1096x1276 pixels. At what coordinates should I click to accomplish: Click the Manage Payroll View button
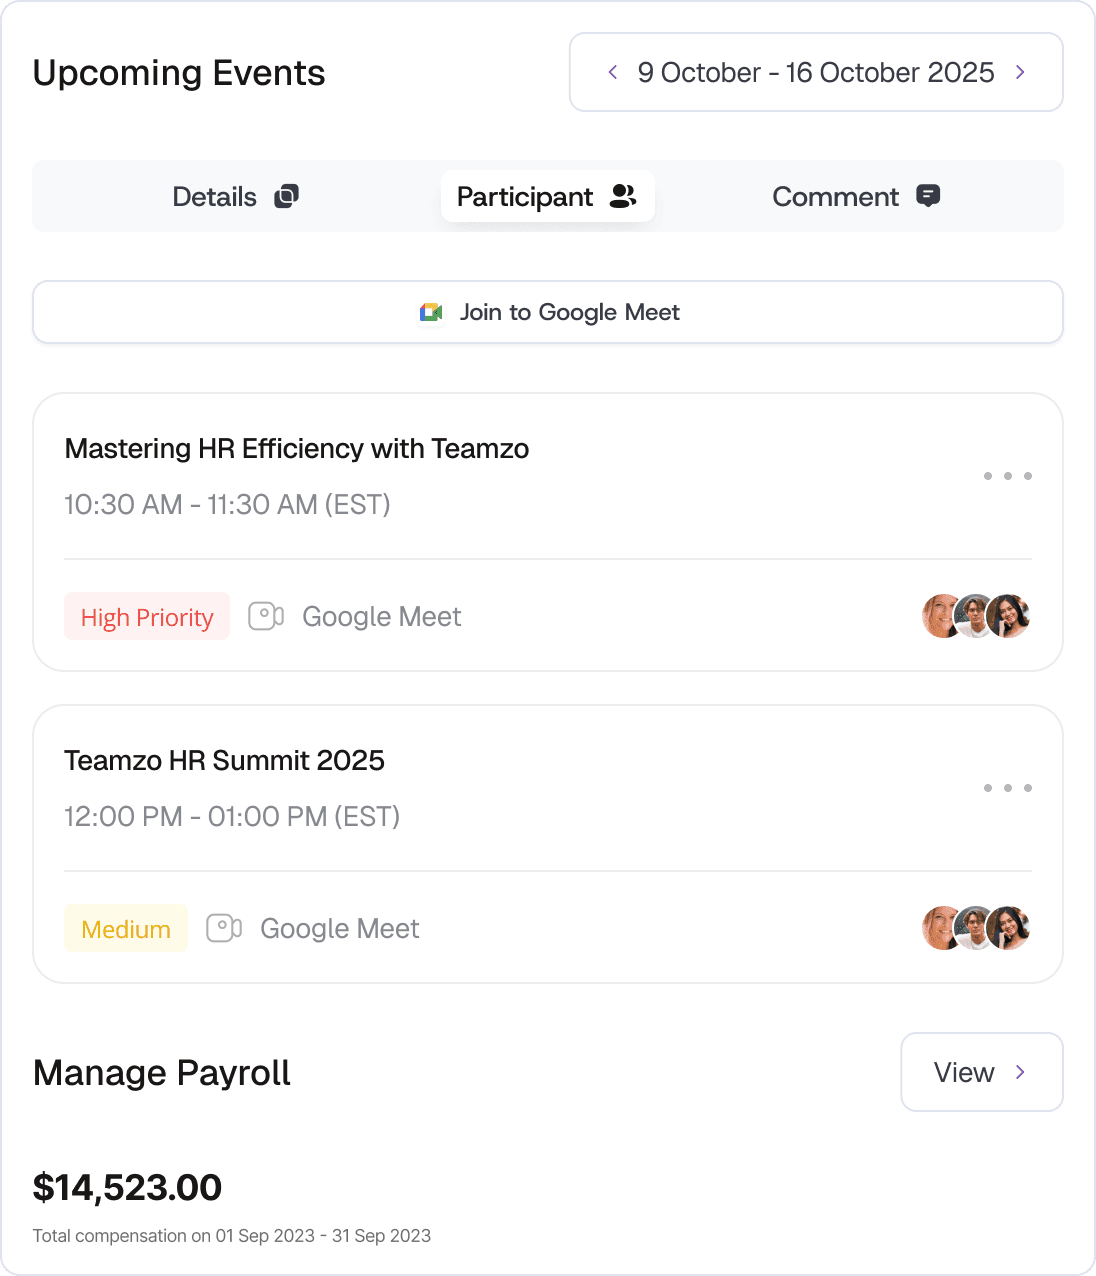tap(982, 1072)
